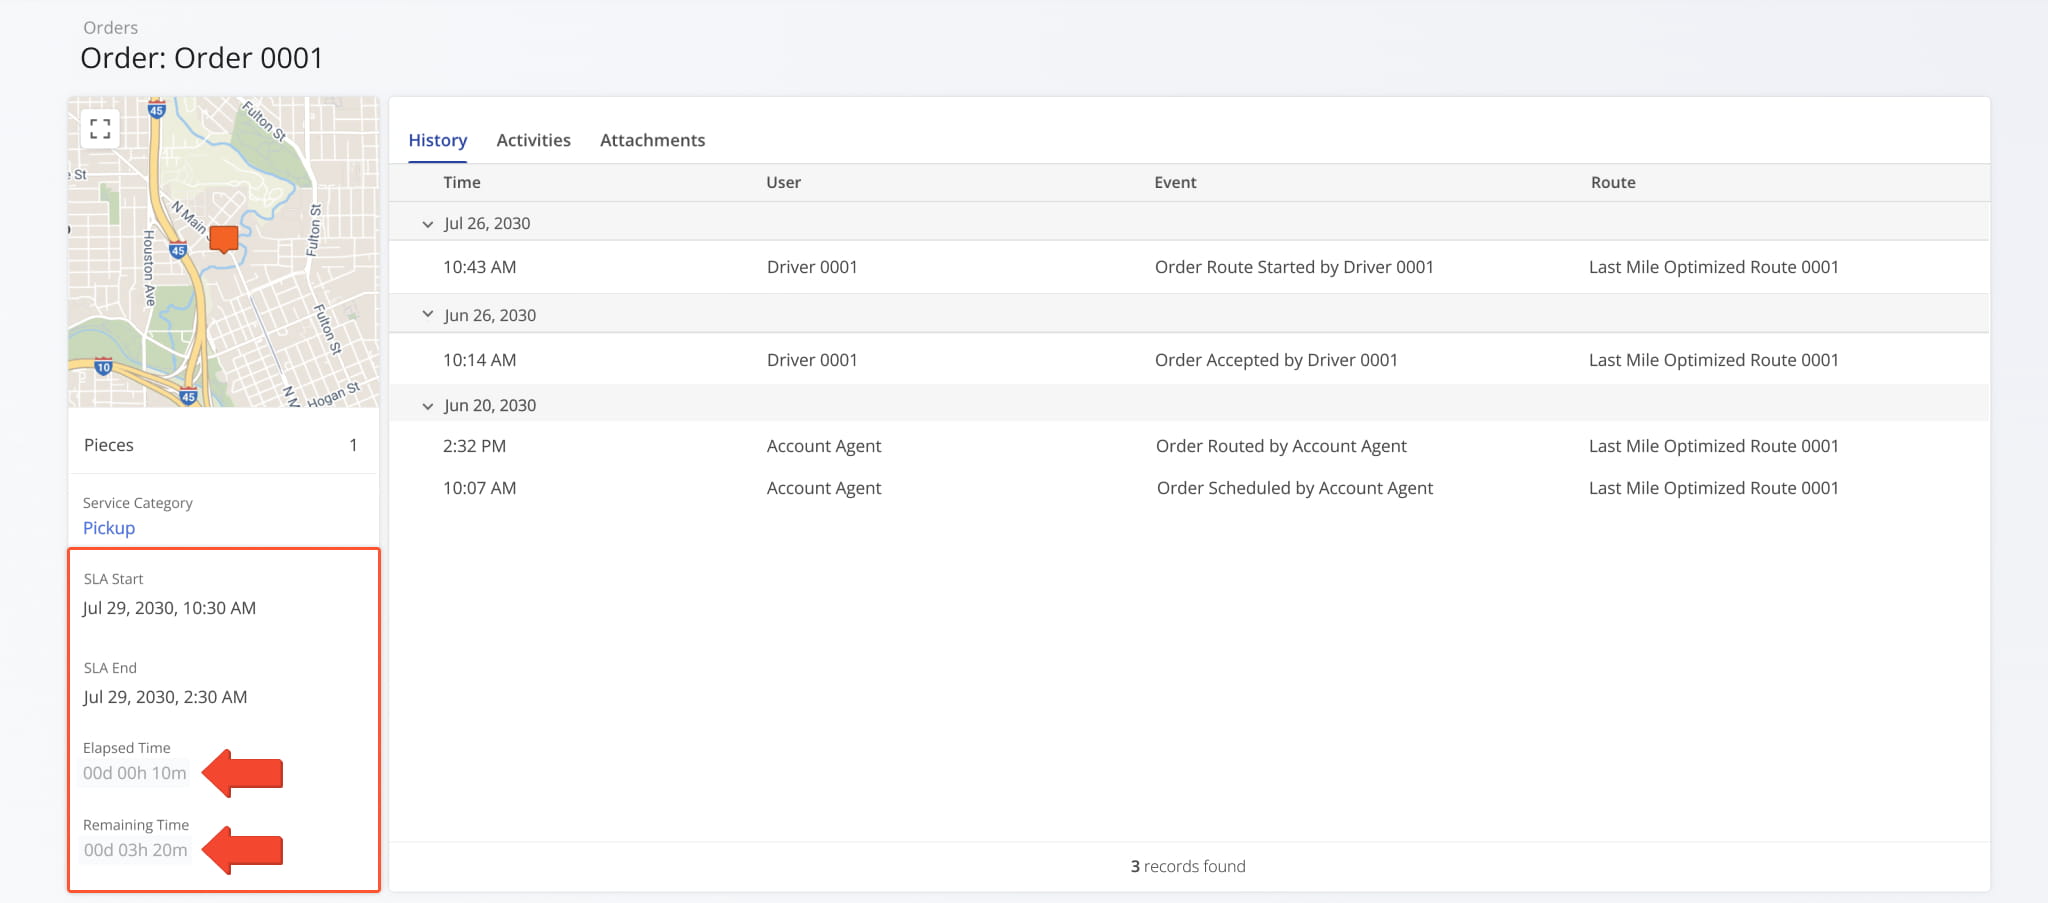
Task: Click the Time column header
Action: coord(462,182)
